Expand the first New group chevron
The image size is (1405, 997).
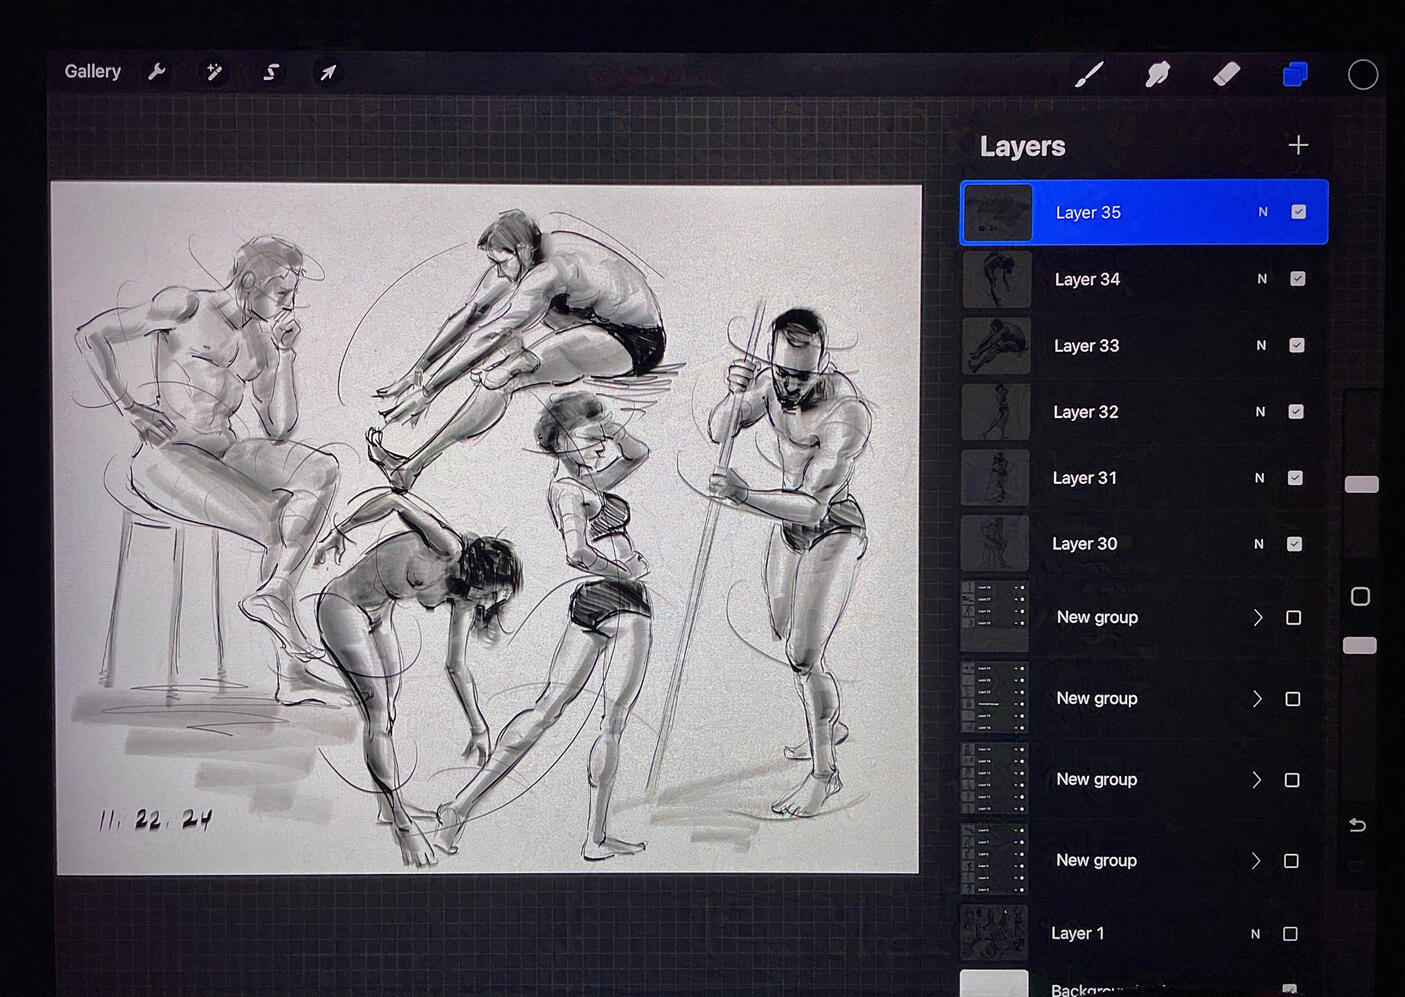point(1258,618)
